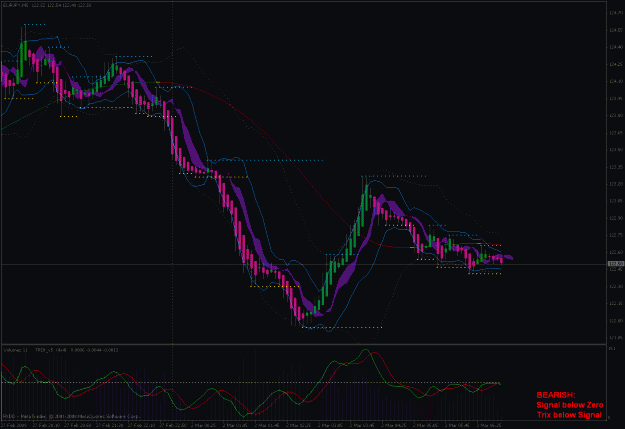Click the tall green candle at rally peak
This screenshot has height=429, width=625.
tap(366, 197)
